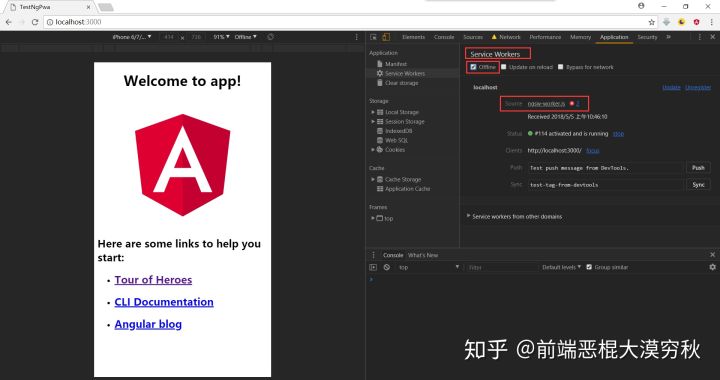Click the browser back arrow
This screenshot has height=380, width=720.
(x=8, y=22)
